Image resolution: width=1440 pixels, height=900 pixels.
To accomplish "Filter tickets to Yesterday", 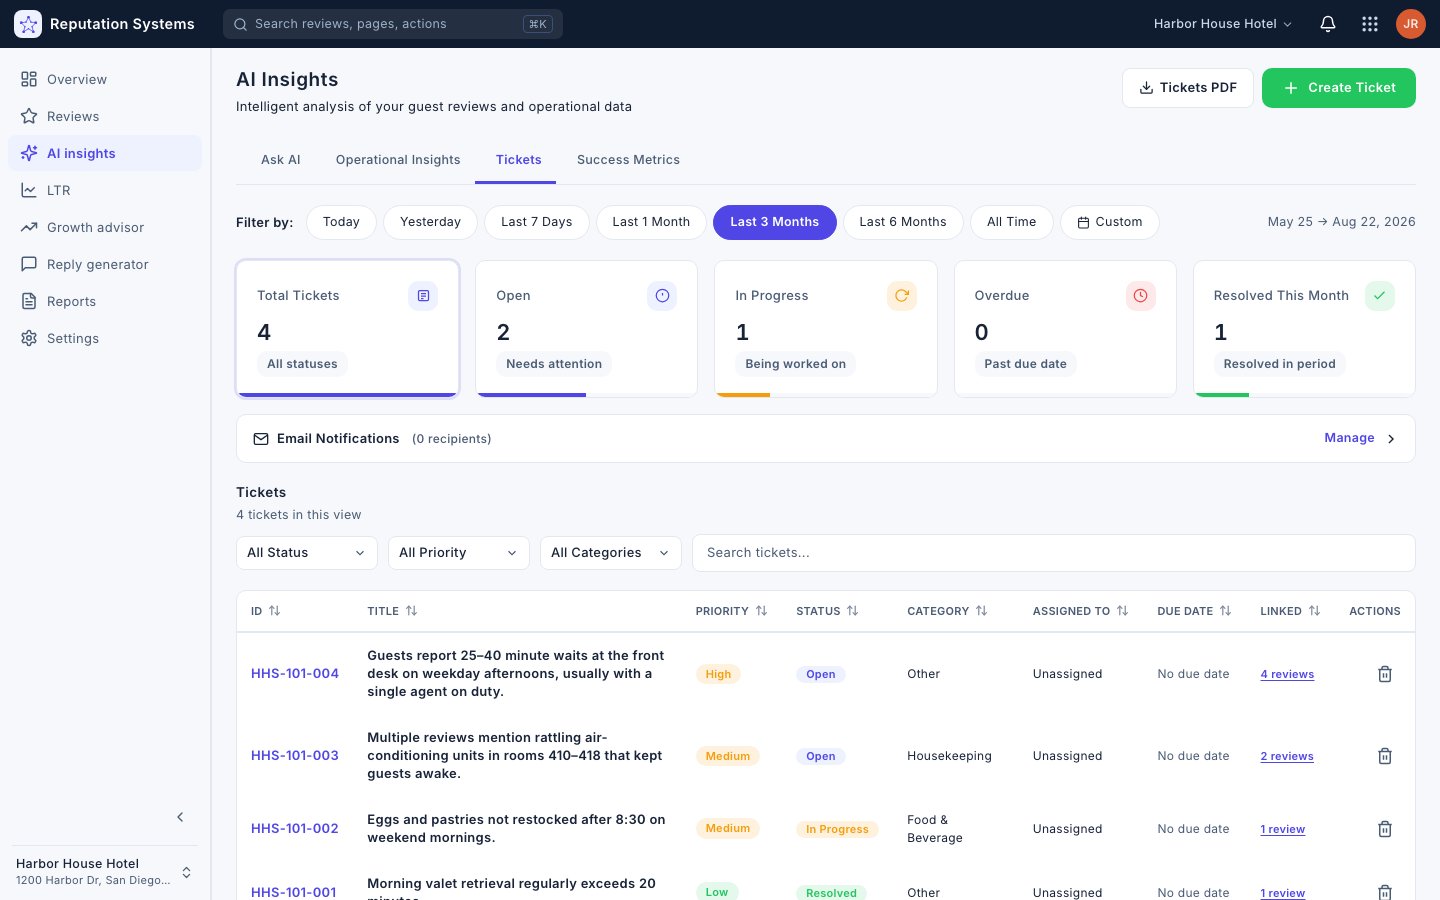I will tap(430, 222).
